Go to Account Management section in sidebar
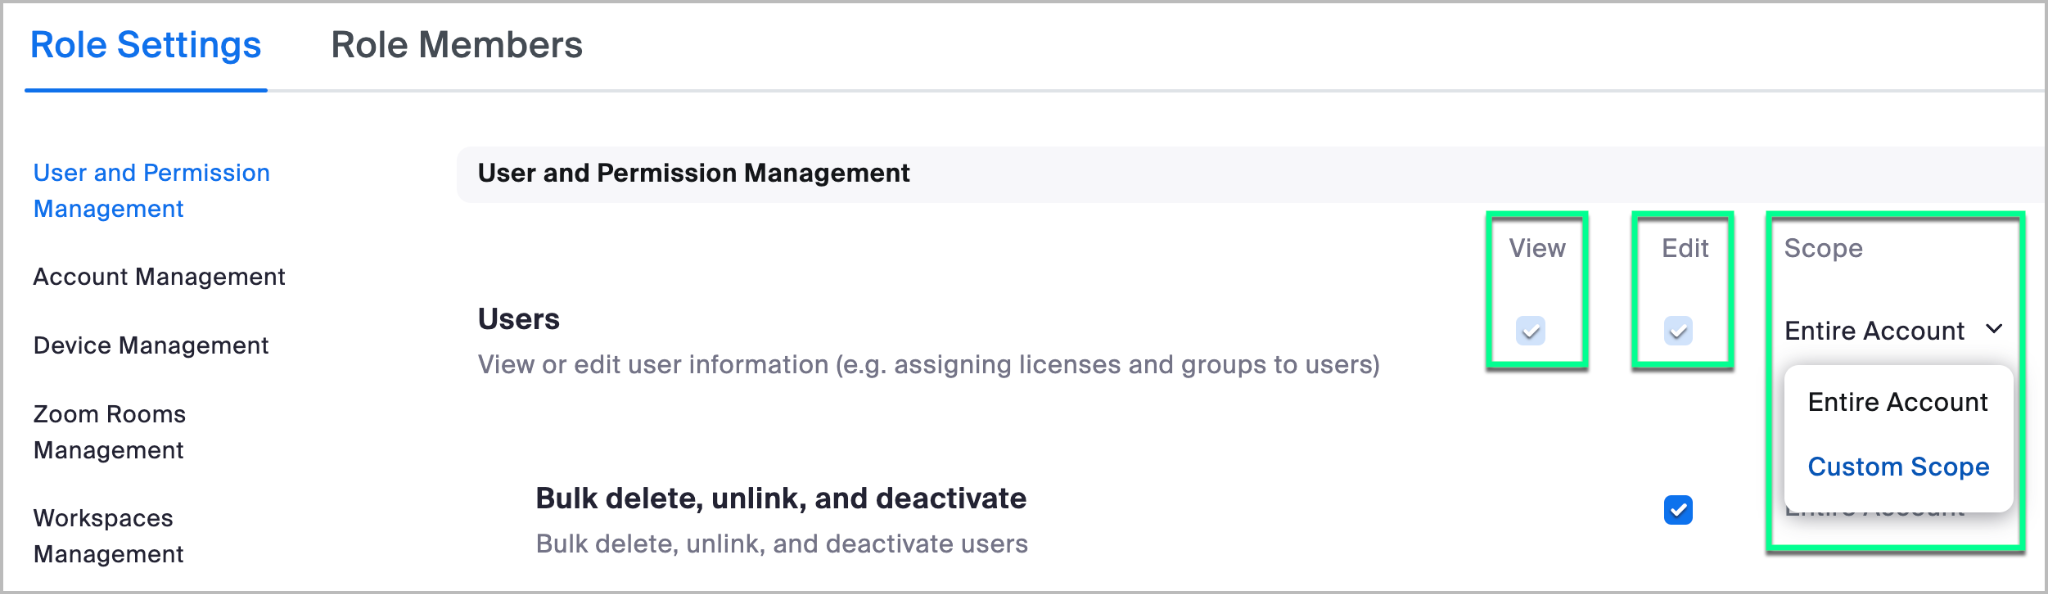This screenshot has width=2048, height=594. pos(159,277)
